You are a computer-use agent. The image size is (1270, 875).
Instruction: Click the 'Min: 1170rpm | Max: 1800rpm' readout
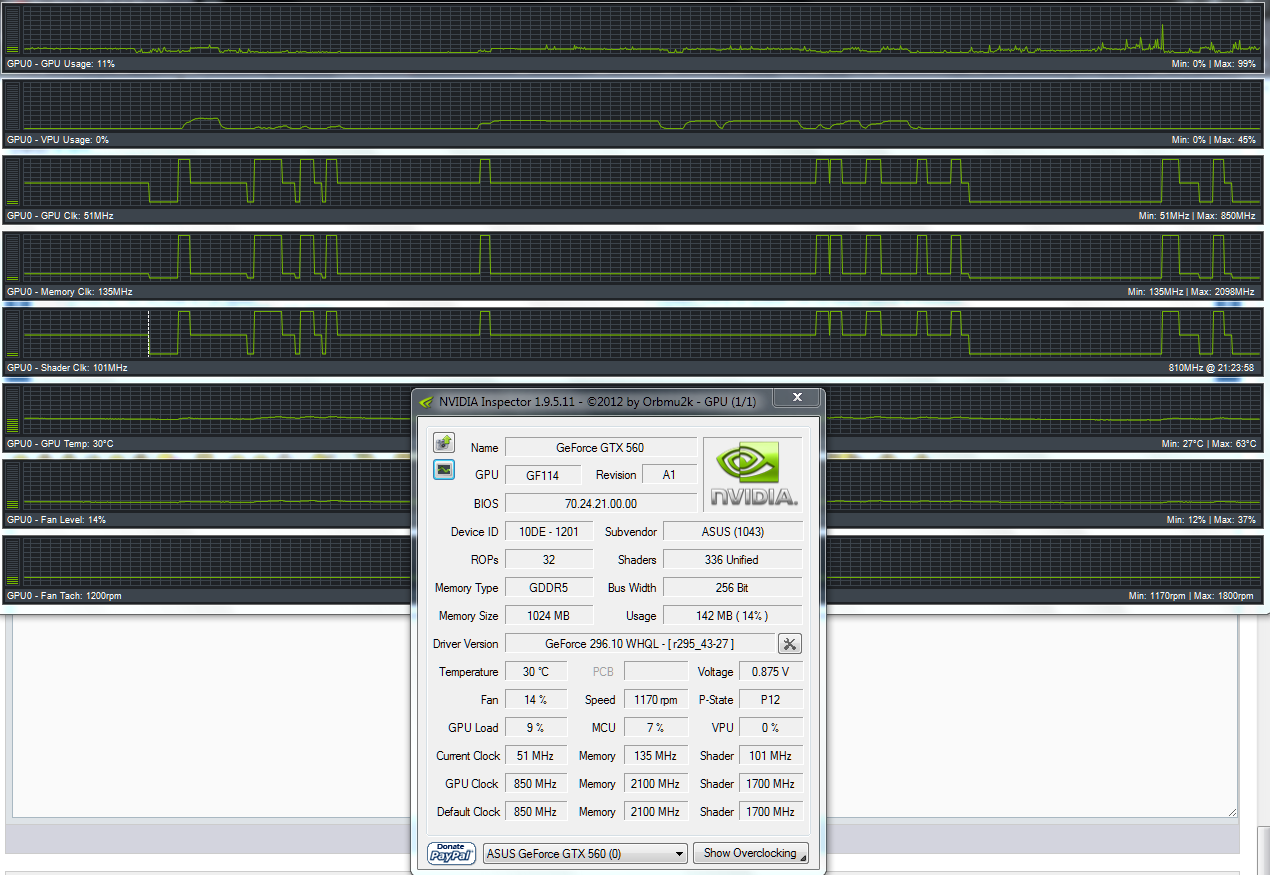pos(1191,596)
